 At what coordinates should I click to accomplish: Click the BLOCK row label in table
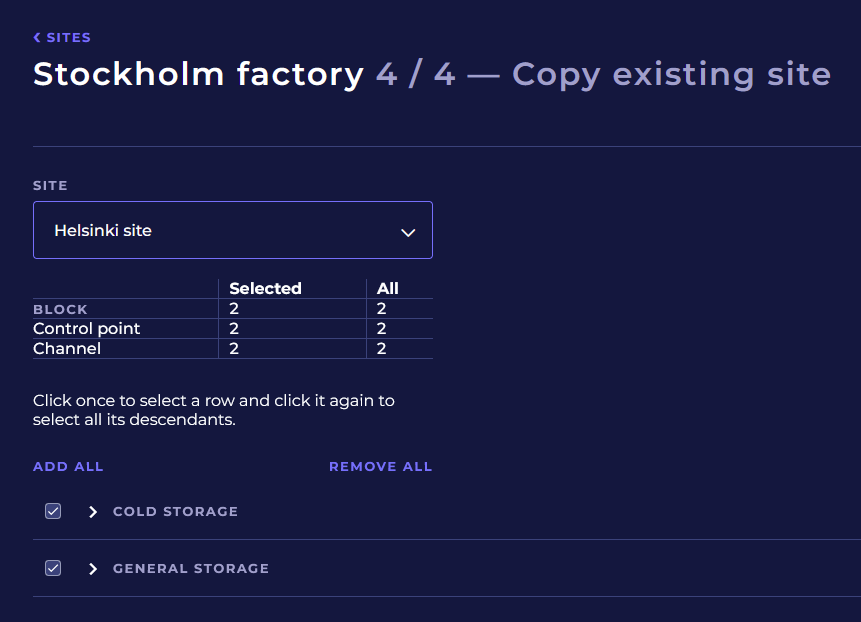click(x=60, y=310)
